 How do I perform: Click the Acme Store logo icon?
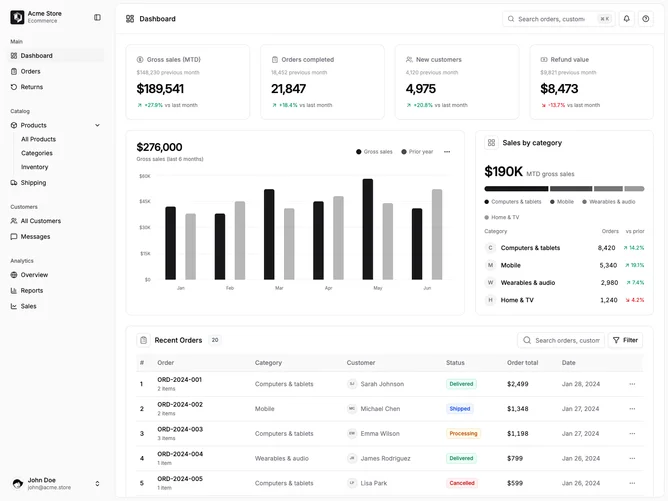point(17,17)
